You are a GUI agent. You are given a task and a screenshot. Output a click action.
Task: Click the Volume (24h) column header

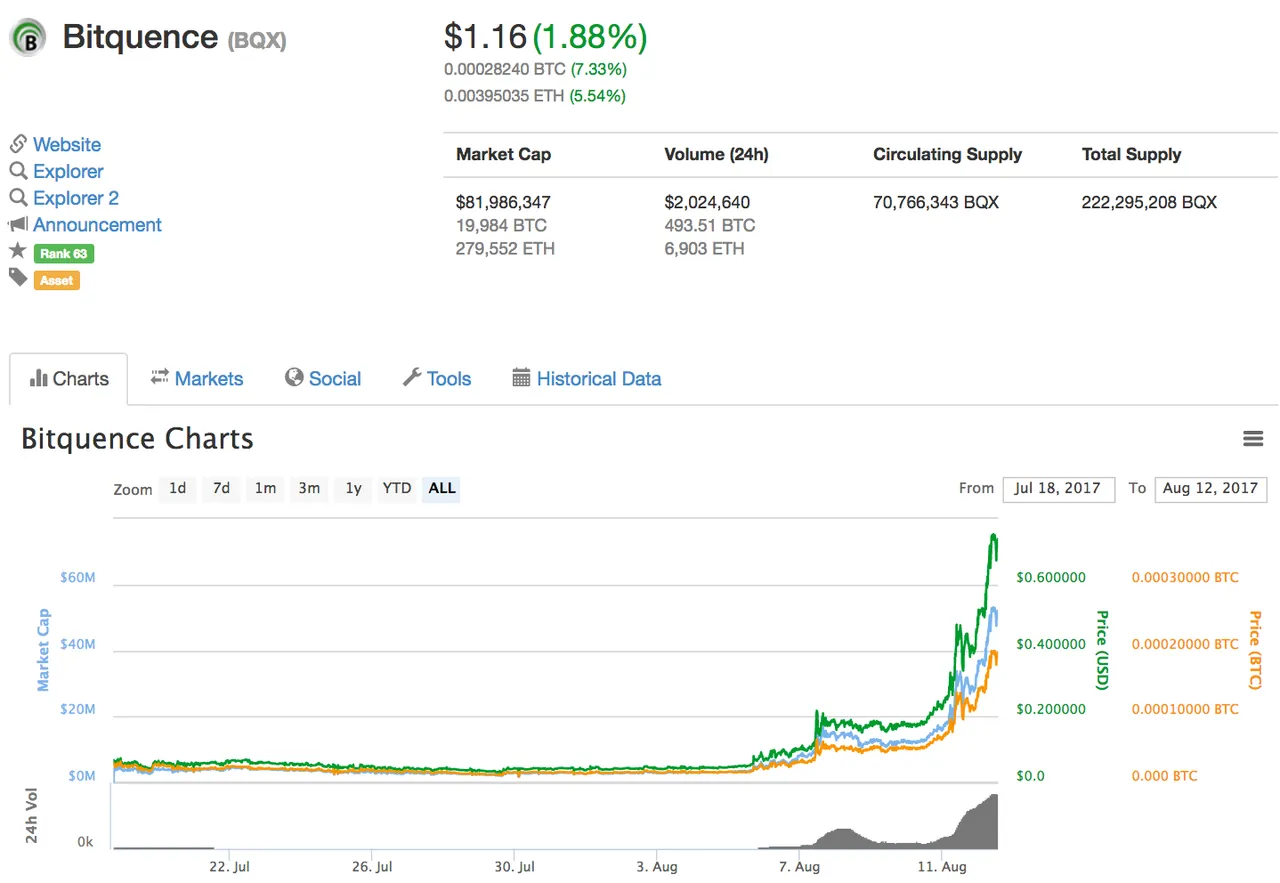[x=716, y=155]
